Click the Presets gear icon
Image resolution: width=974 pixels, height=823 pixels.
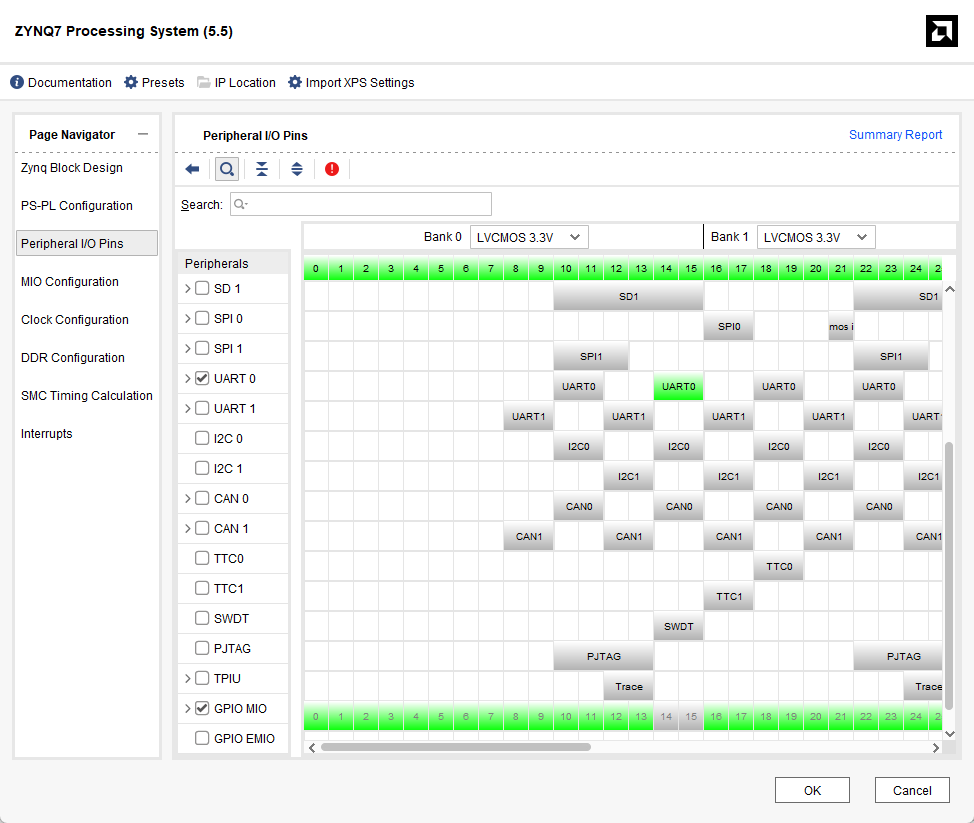pyautogui.click(x=130, y=82)
